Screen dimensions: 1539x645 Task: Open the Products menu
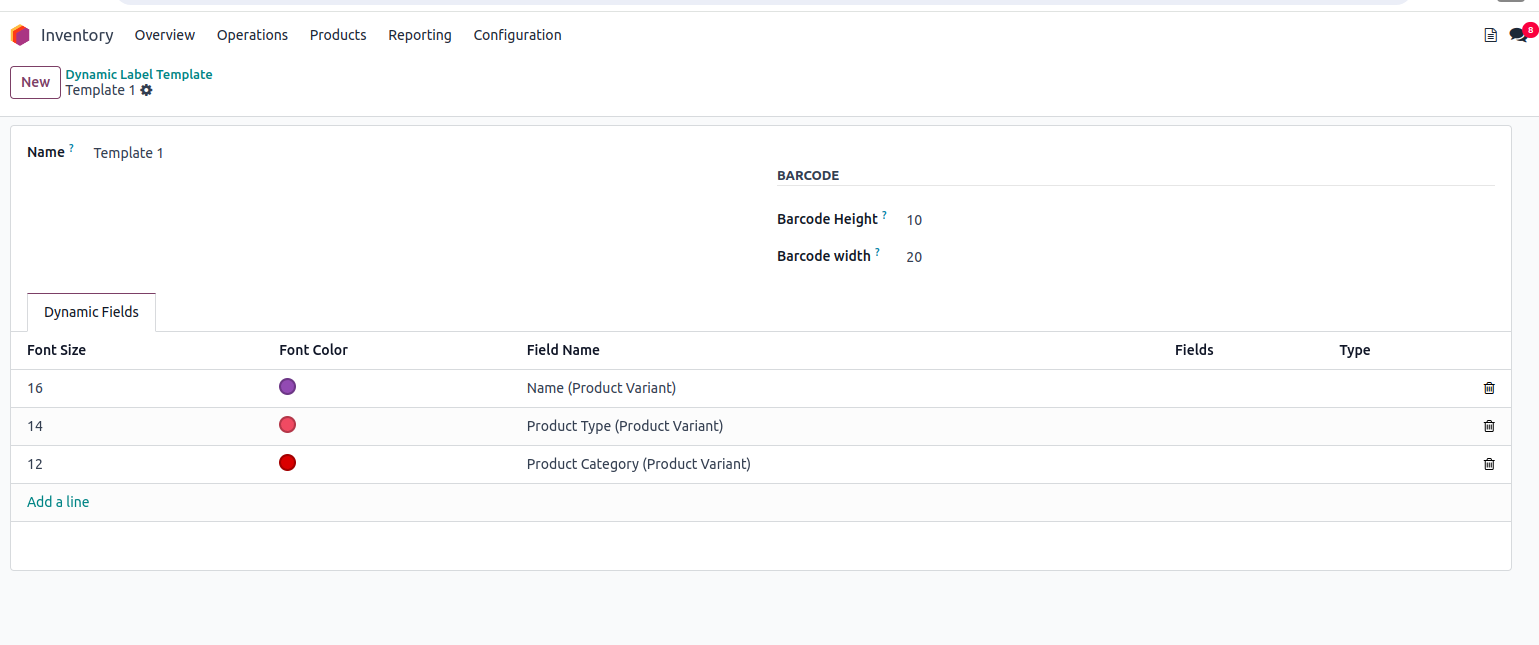point(338,35)
